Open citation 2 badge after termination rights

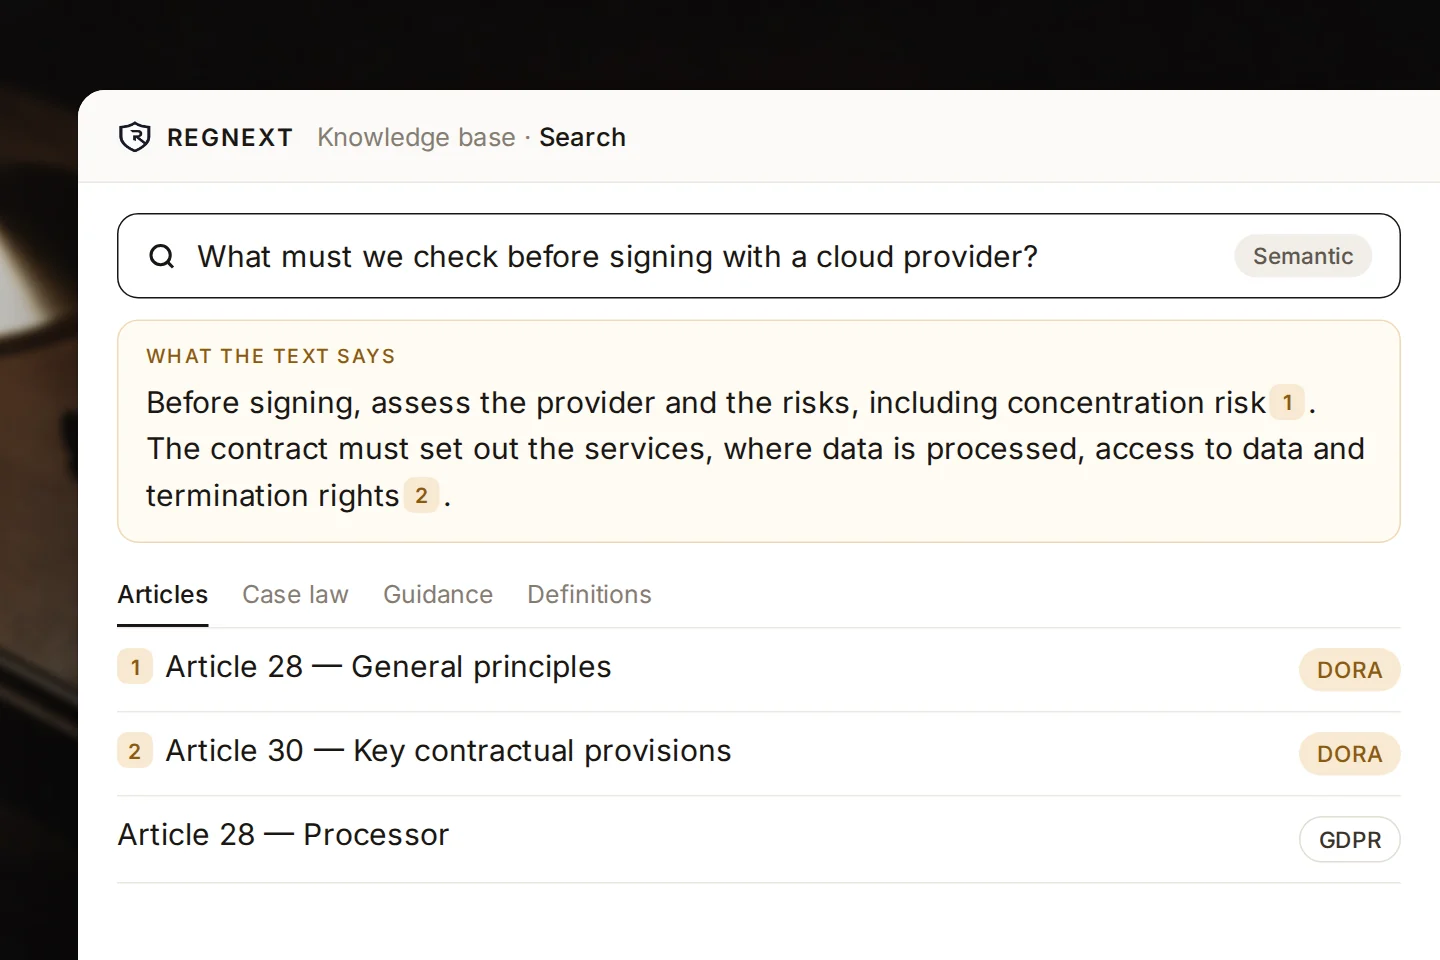(421, 495)
